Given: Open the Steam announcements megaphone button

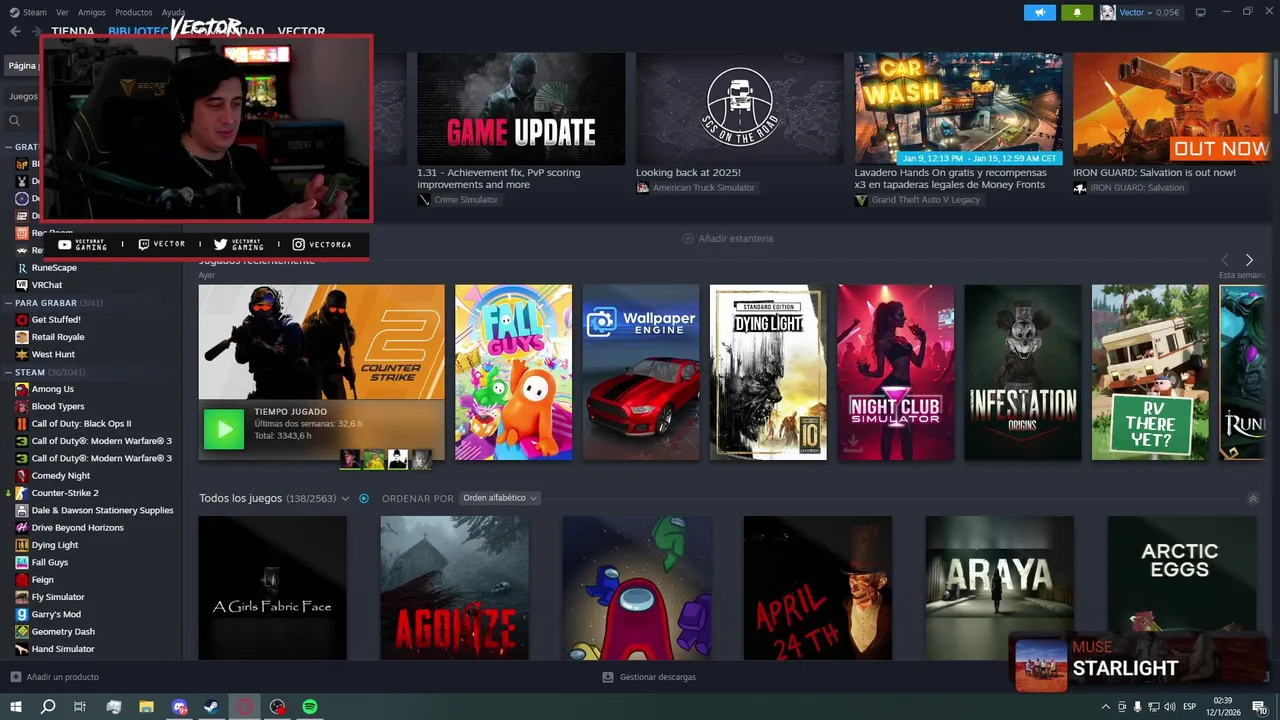Looking at the screenshot, I should (1040, 12).
